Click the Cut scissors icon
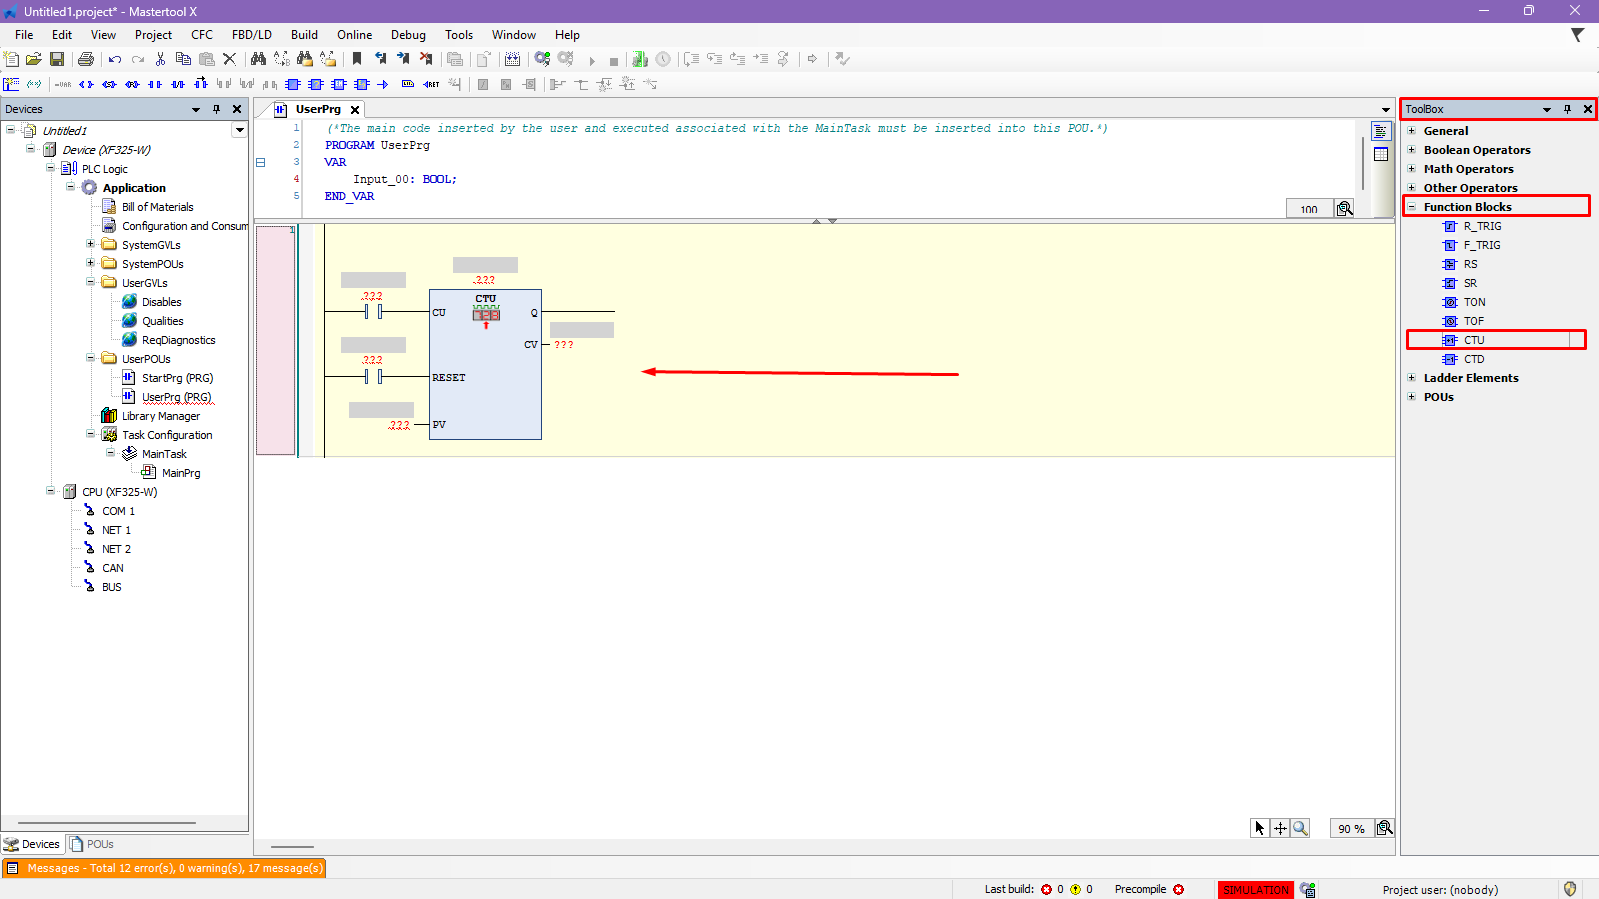The image size is (1599, 899). point(160,60)
